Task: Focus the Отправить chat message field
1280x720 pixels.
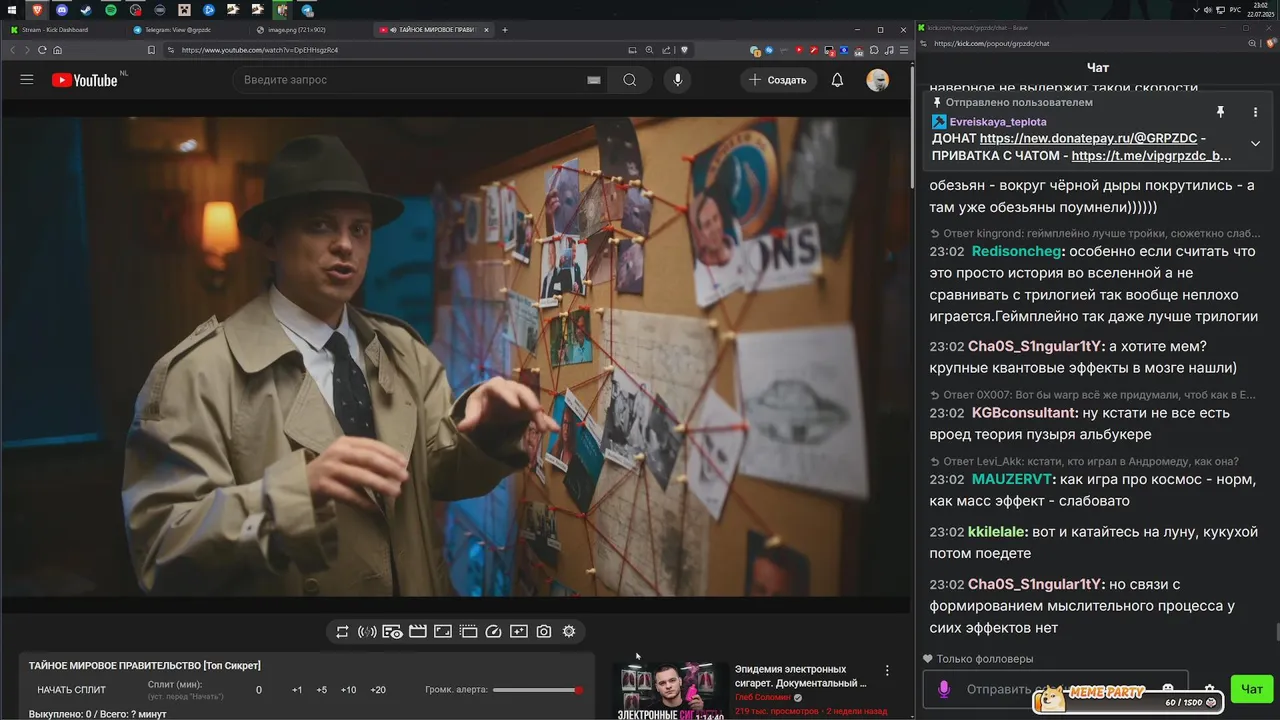Action: tap(1055, 689)
